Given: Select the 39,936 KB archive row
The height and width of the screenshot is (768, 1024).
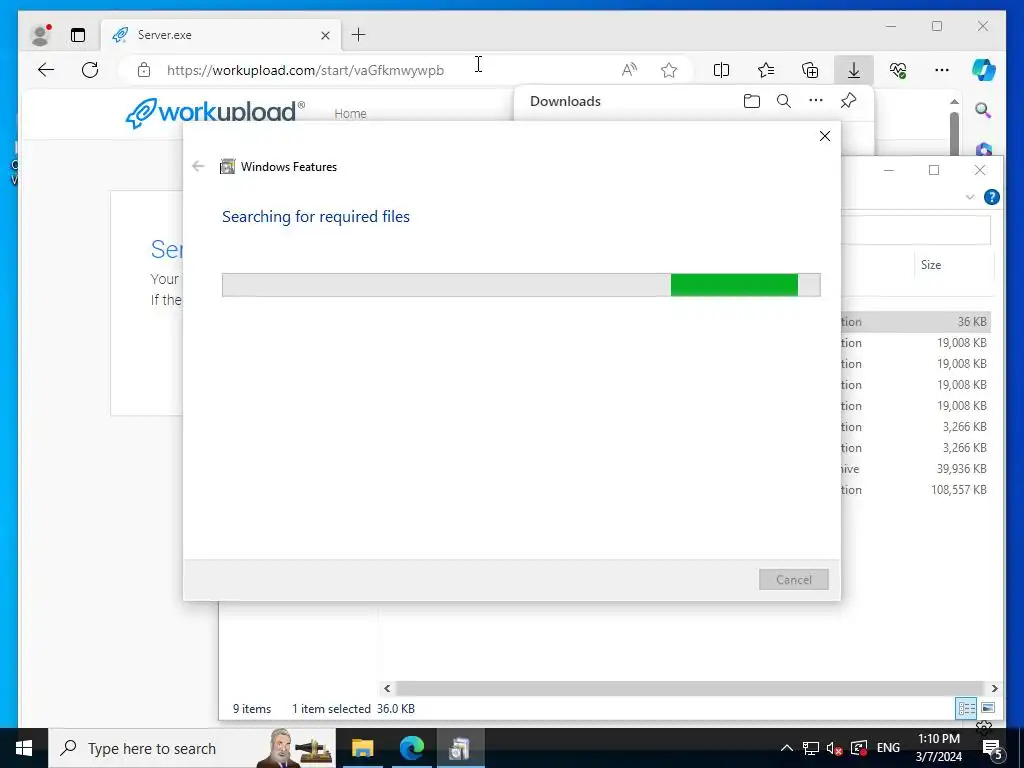Looking at the screenshot, I should point(916,469).
